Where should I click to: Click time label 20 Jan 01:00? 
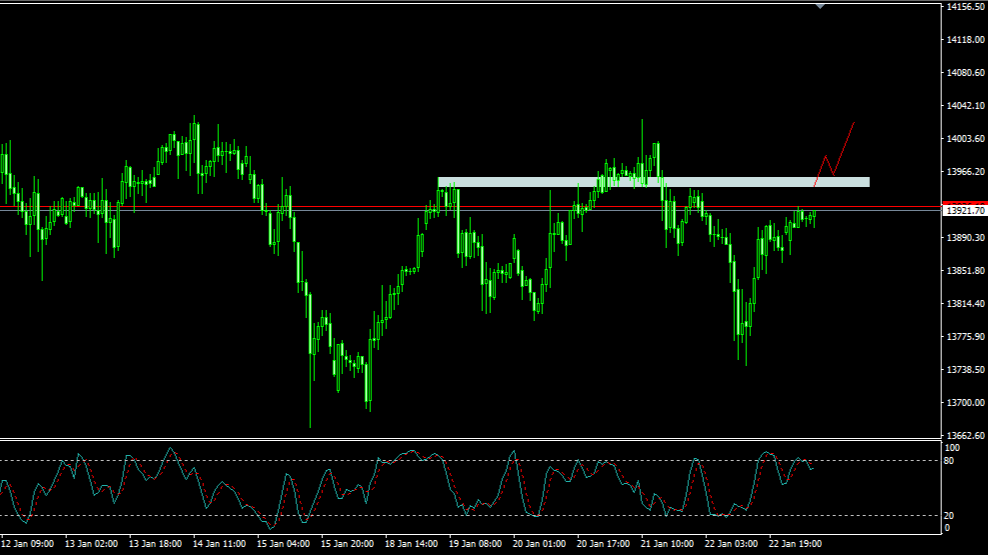point(539,544)
